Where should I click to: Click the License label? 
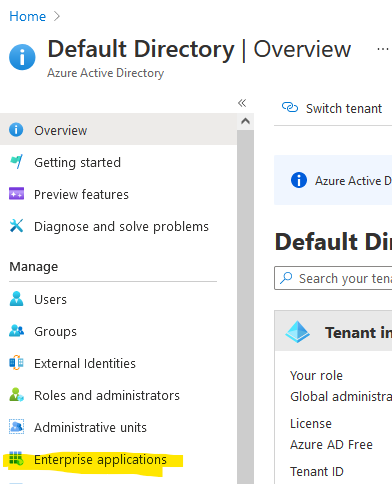tap(311, 424)
